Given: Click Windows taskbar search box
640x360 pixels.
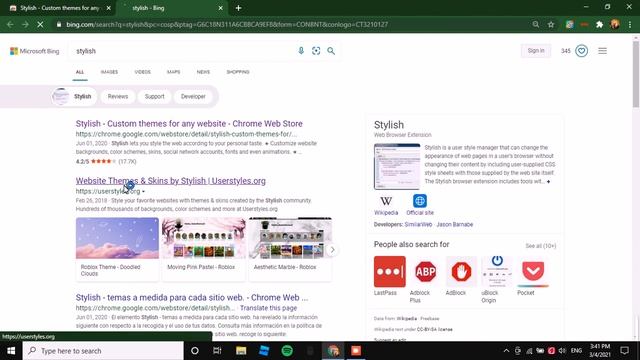Looking at the screenshot, I should point(103,351).
